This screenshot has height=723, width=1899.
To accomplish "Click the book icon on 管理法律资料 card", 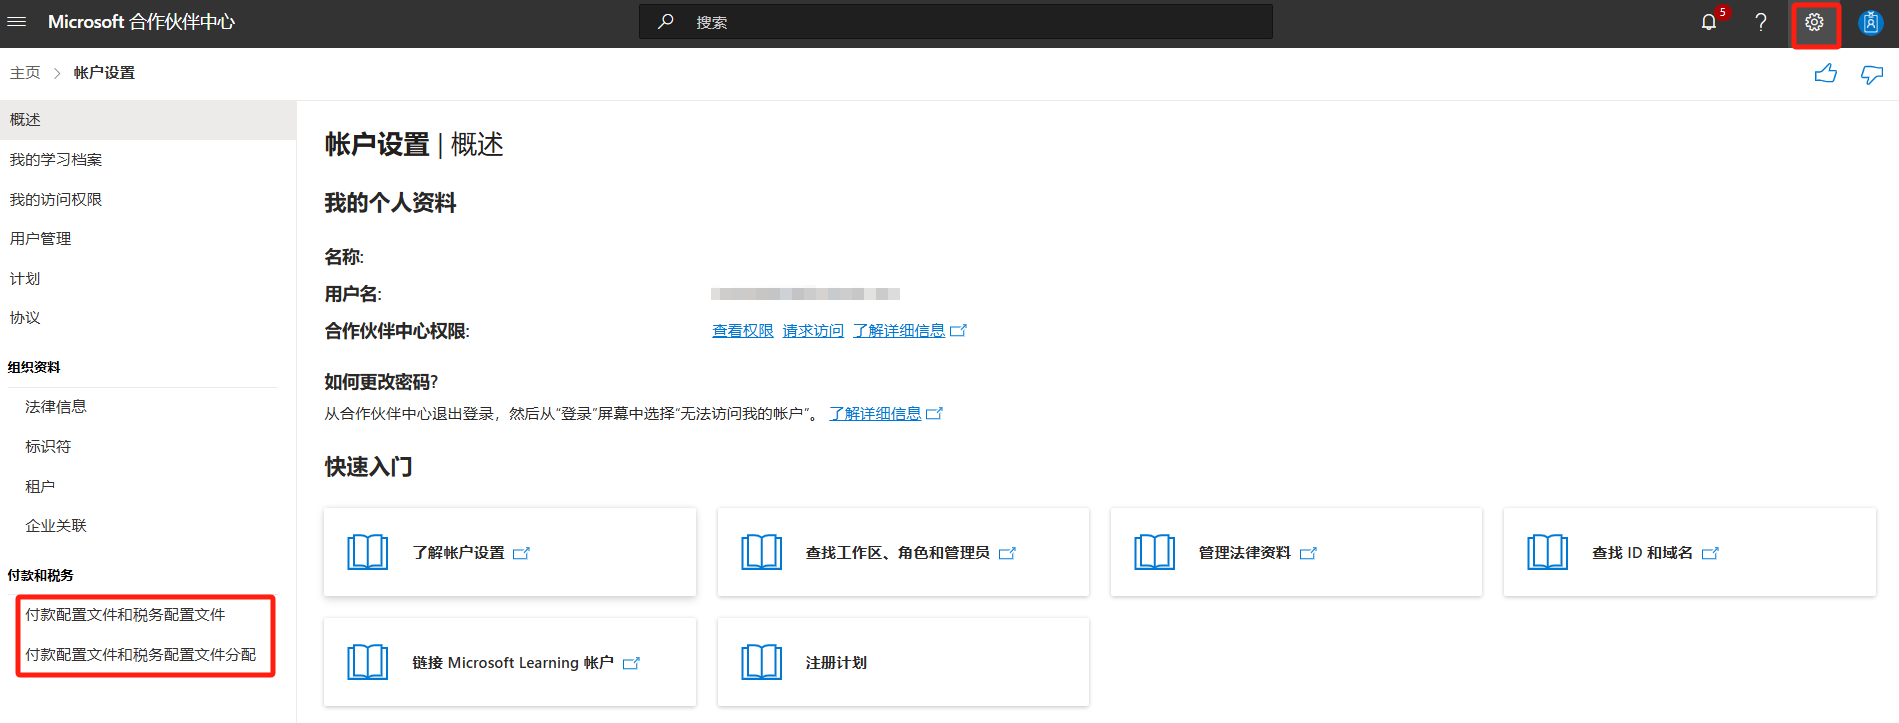I will tap(1155, 552).
